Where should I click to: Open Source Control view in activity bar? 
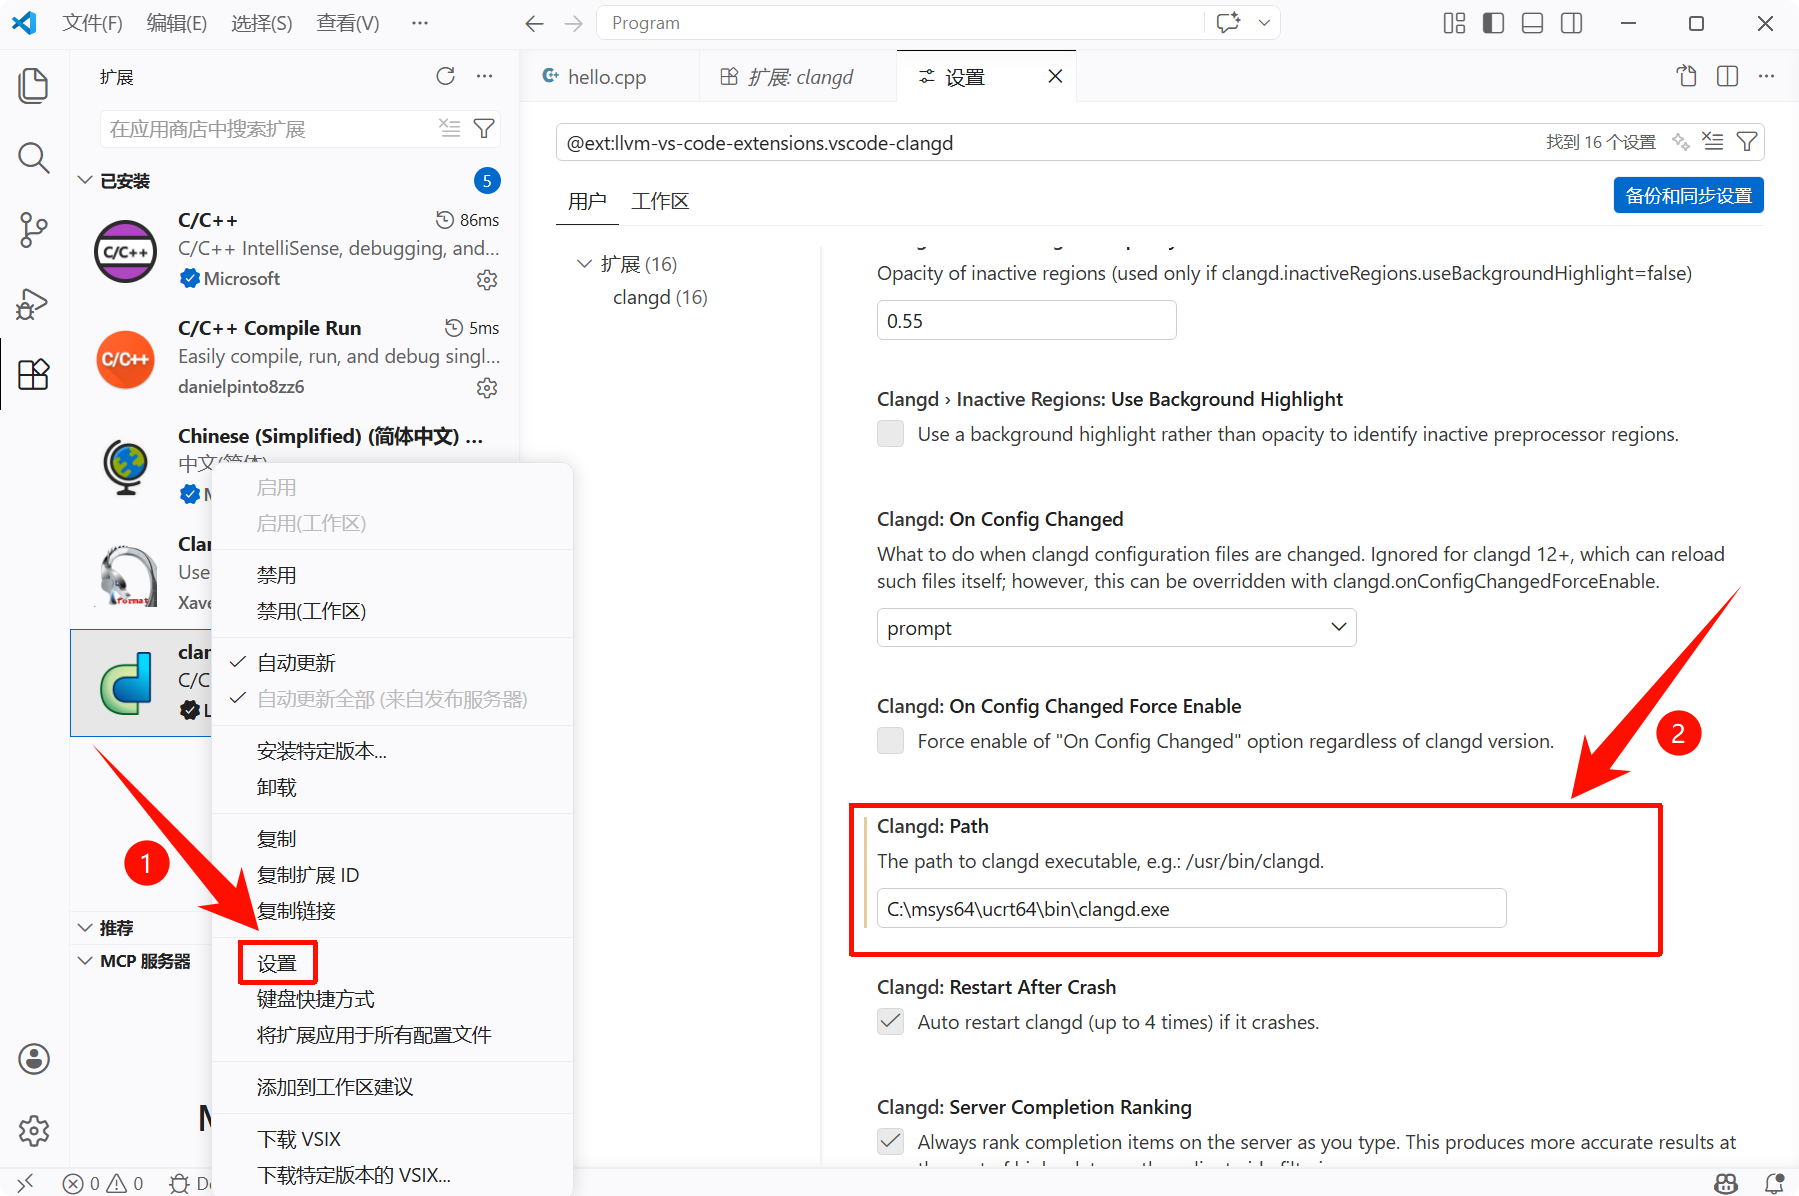[x=34, y=230]
